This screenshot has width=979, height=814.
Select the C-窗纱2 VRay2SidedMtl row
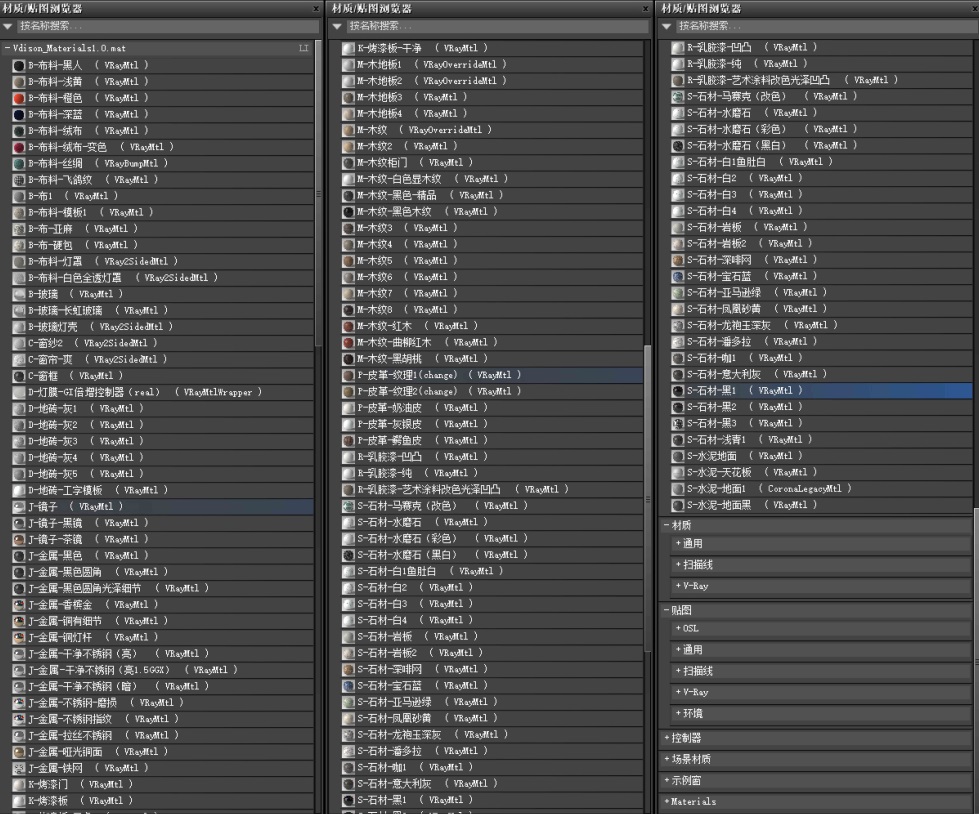(162, 343)
